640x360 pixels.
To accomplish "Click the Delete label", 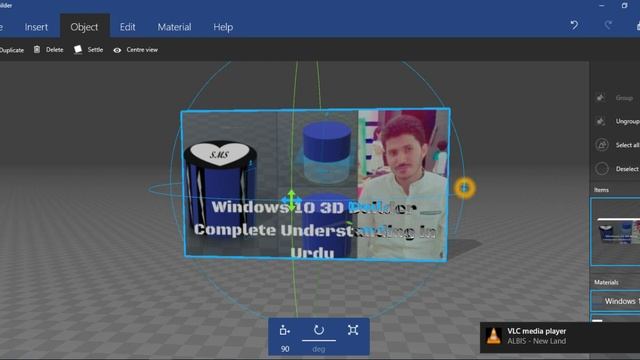I will [54, 49].
